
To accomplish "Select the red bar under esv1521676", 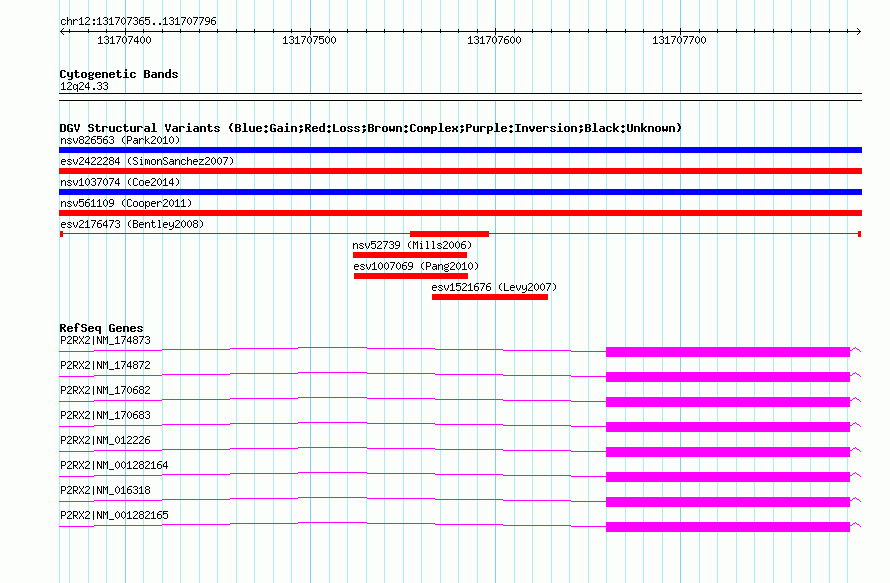I will click(490, 297).
